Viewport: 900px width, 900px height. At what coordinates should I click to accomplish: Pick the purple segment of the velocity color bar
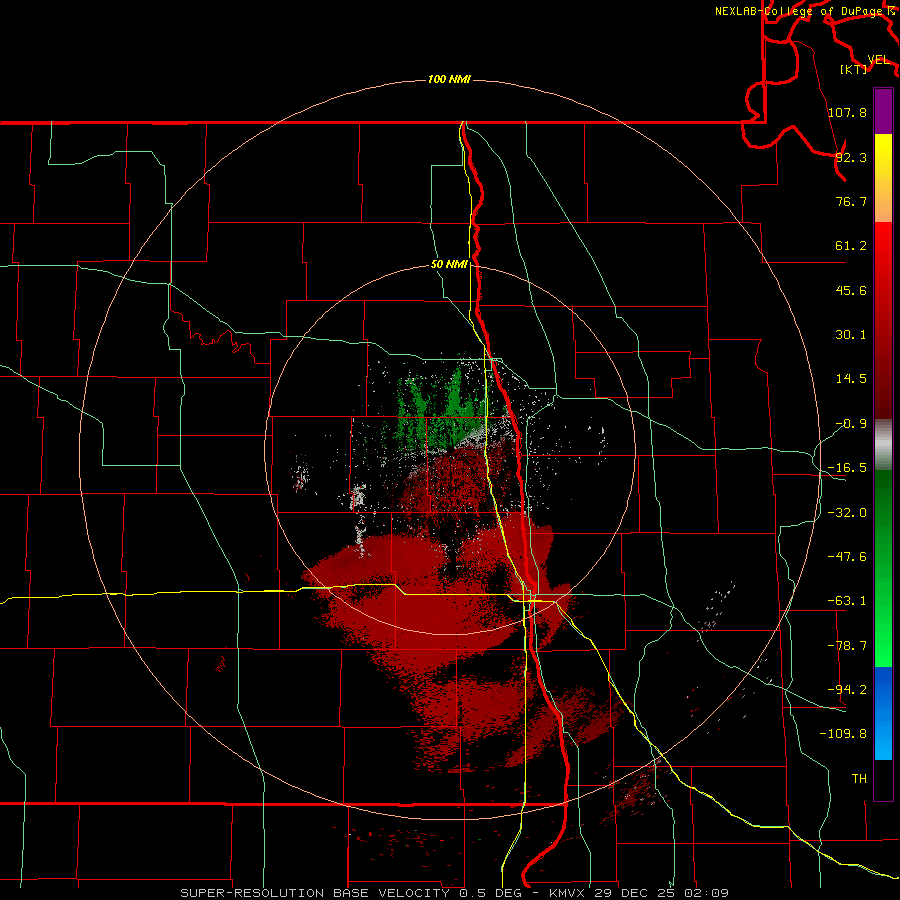click(x=883, y=111)
